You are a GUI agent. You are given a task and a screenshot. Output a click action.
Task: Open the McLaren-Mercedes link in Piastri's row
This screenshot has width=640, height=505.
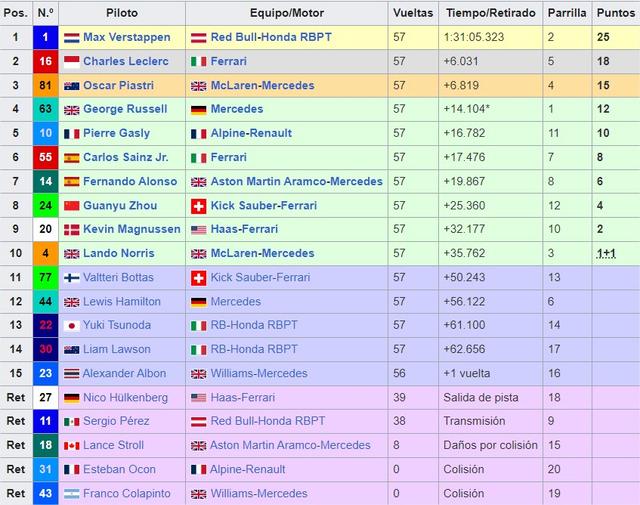[x=262, y=85]
